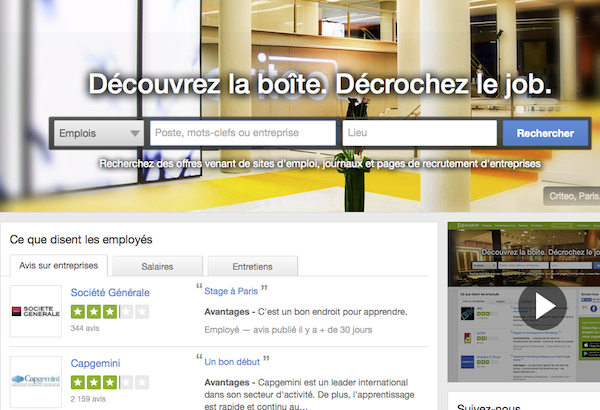Image resolution: width=600 pixels, height=410 pixels.
Task: Focus the Poste, mots-clefs ou entreprise field
Action: 243,133
